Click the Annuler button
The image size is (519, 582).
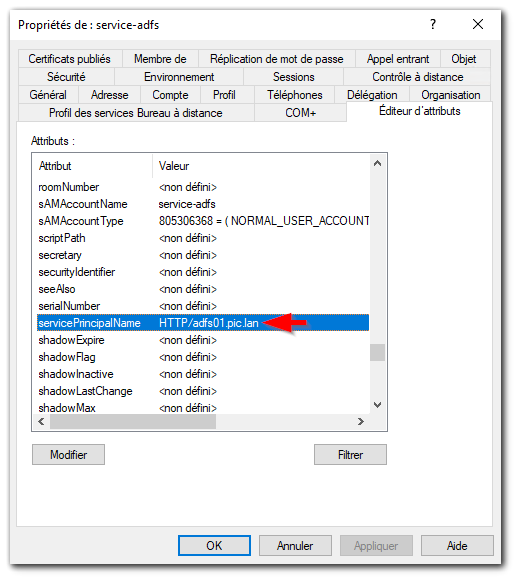tap(295, 546)
